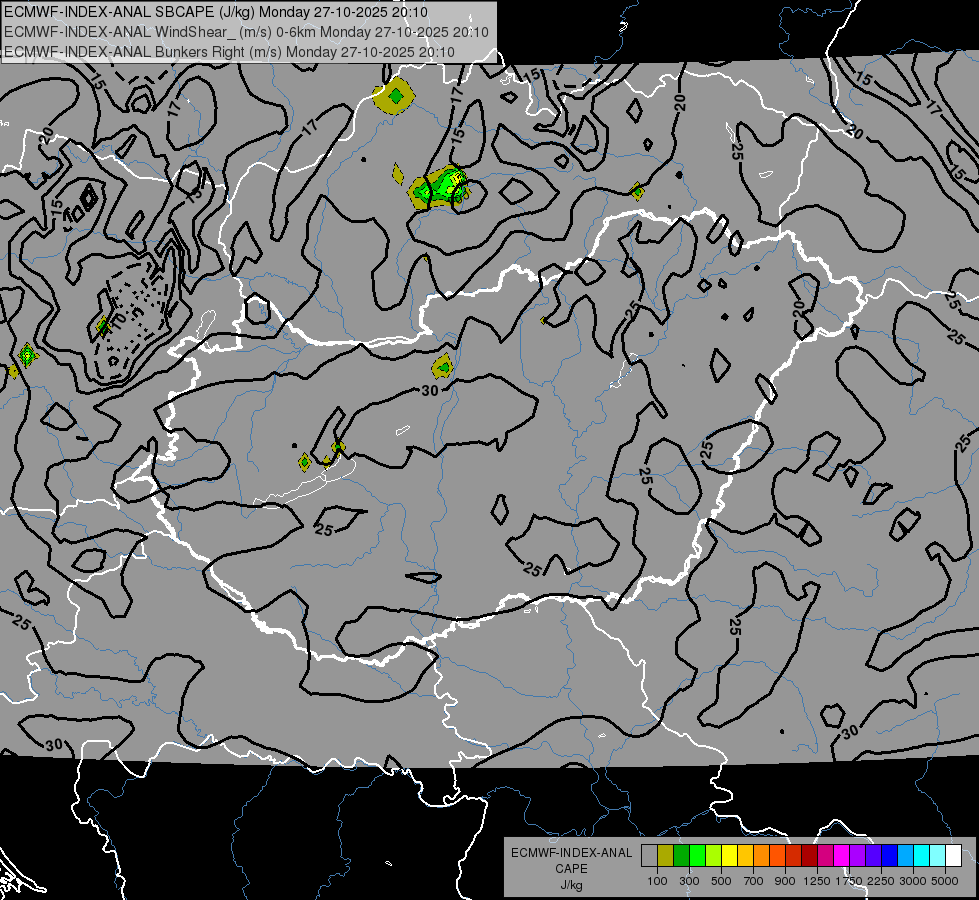This screenshot has width=979, height=900.
Task: Click the cyan 3000 J/kg legend swatch
Action: pos(922,855)
